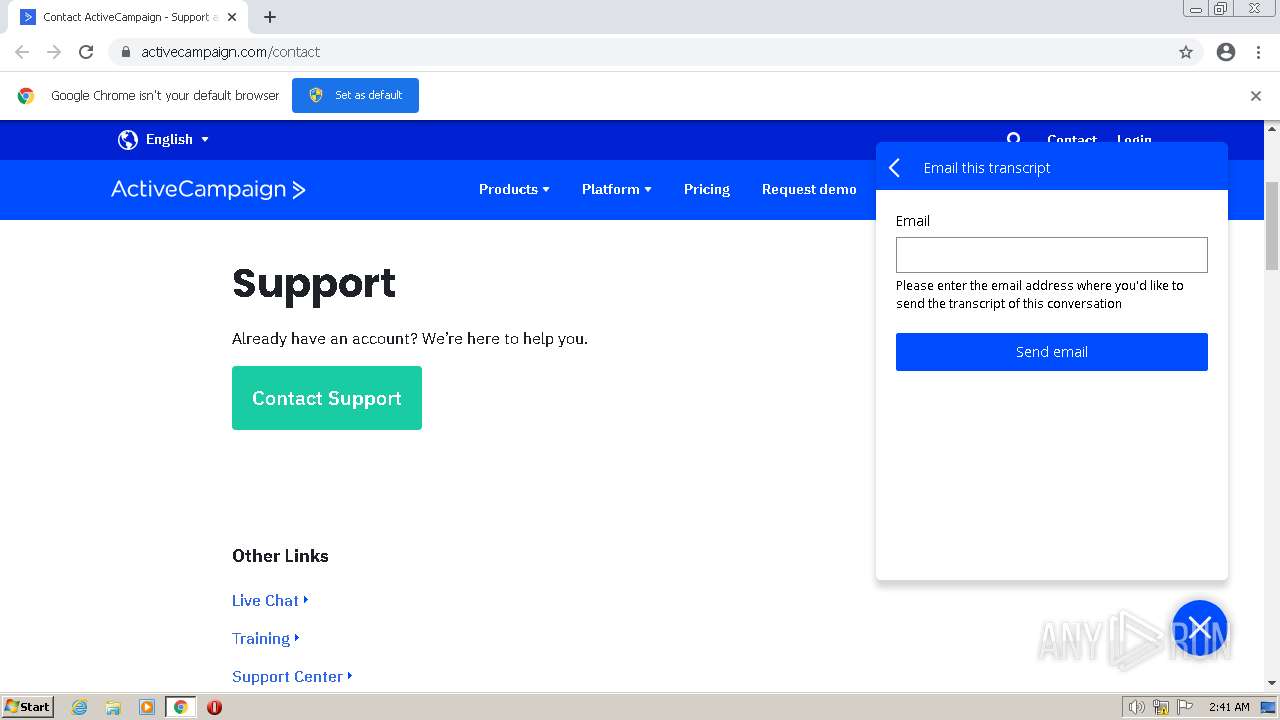This screenshot has height=720, width=1280.
Task: Expand the Products menu
Action: point(514,189)
